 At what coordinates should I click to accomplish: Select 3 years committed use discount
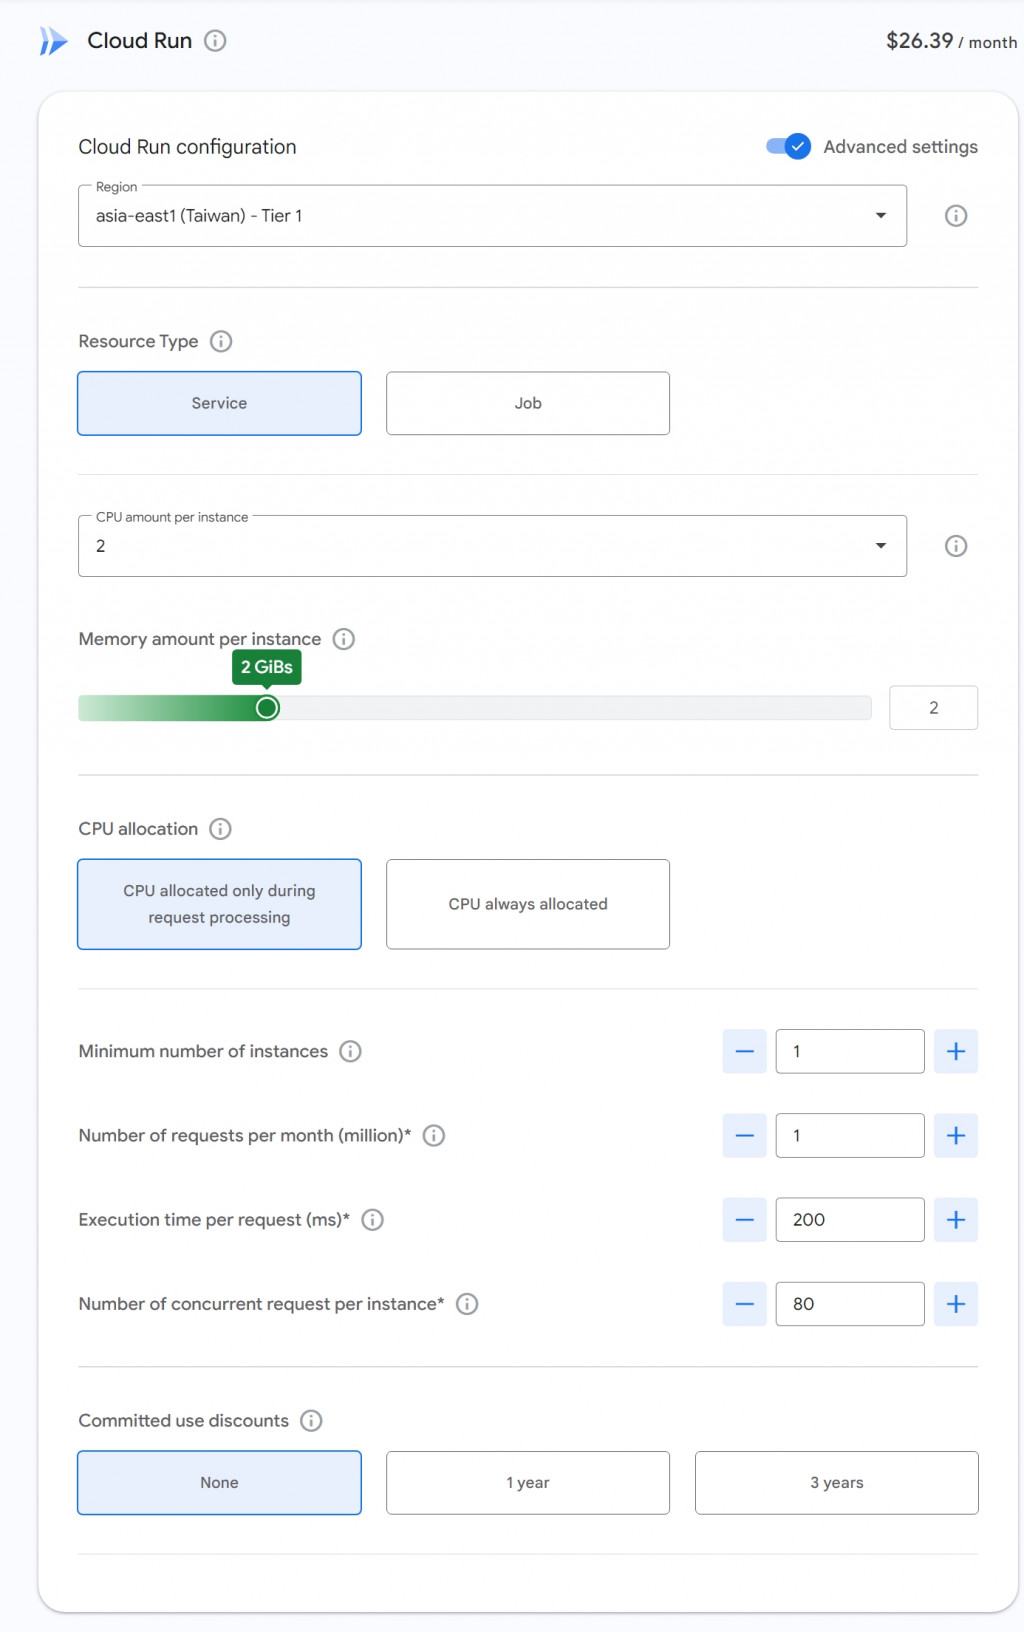click(836, 1483)
